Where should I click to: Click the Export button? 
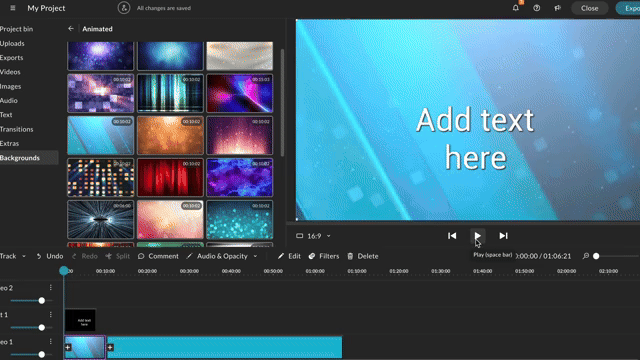[628, 8]
